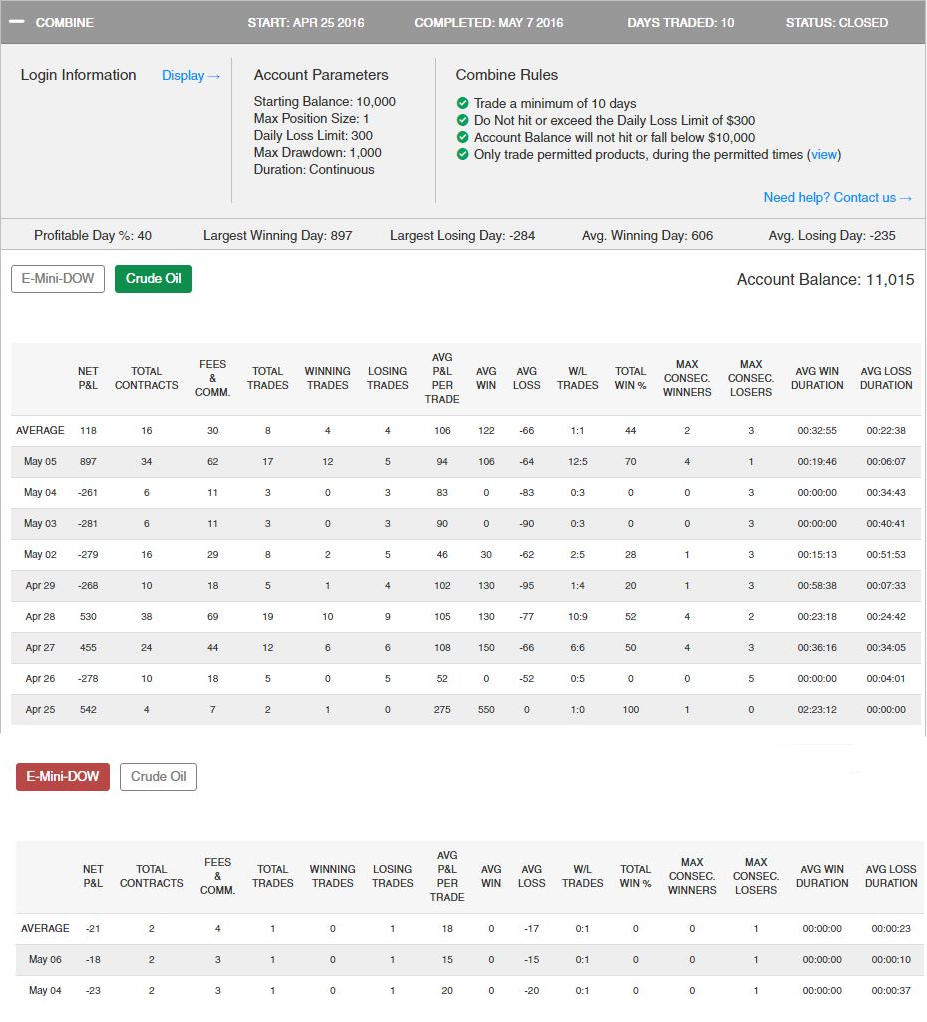The height and width of the screenshot is (1022, 927).
Task: Switch to Crude Oil tab in lower section
Action: click(158, 776)
